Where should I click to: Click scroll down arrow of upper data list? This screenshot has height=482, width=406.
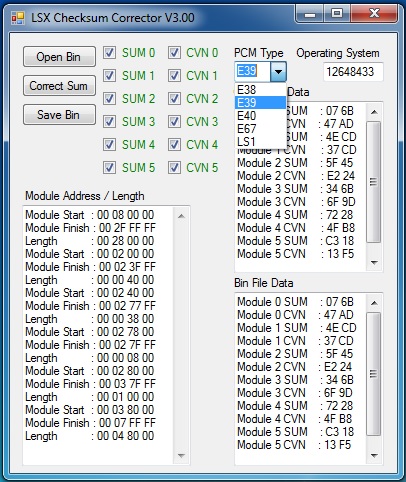[374, 263]
